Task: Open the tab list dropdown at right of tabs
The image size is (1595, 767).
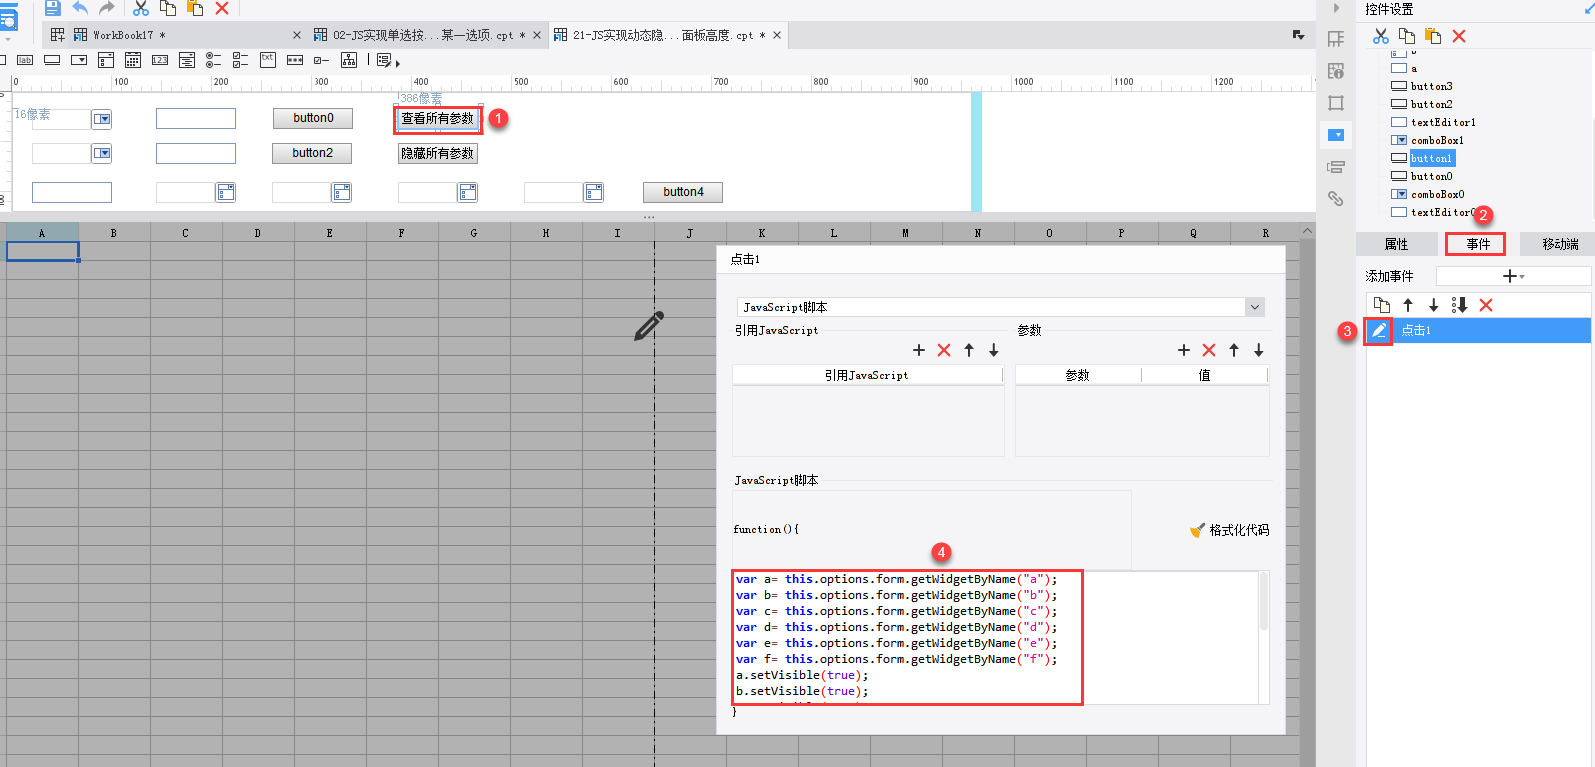Action: (1298, 35)
